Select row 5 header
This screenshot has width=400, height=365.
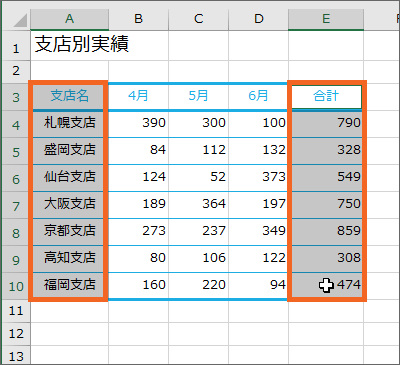pyautogui.click(x=16, y=151)
